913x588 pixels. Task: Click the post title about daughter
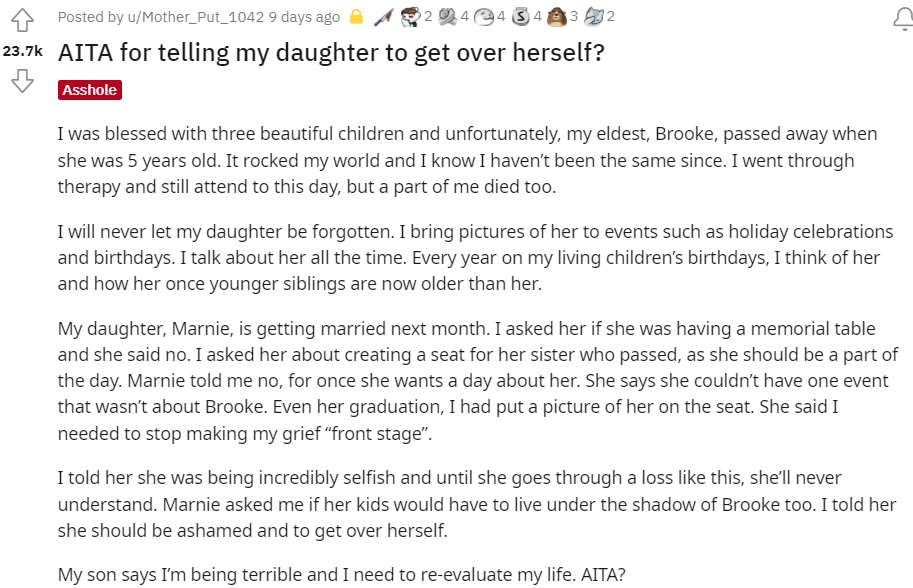point(331,52)
